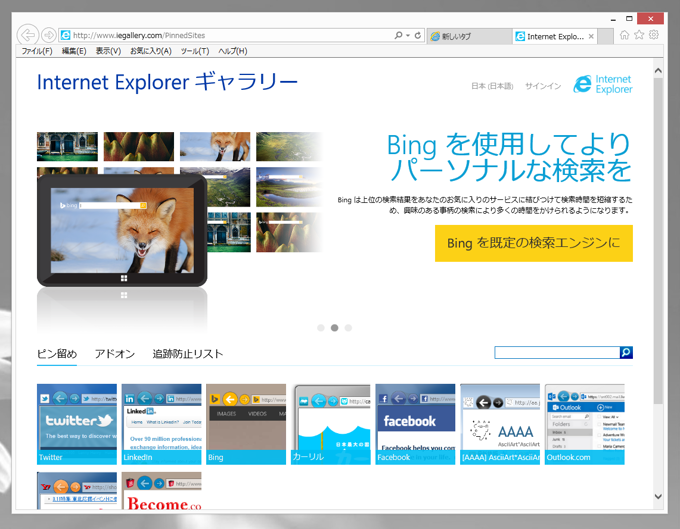Image resolution: width=680 pixels, height=529 pixels.
Task: Click the search magnifier in address bar
Action: coord(398,35)
